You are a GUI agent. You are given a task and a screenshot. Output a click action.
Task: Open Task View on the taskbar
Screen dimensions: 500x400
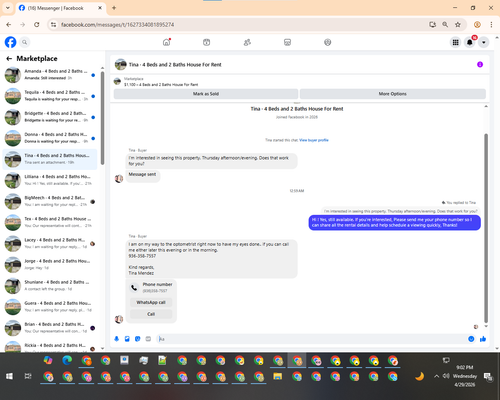[x=28, y=376]
